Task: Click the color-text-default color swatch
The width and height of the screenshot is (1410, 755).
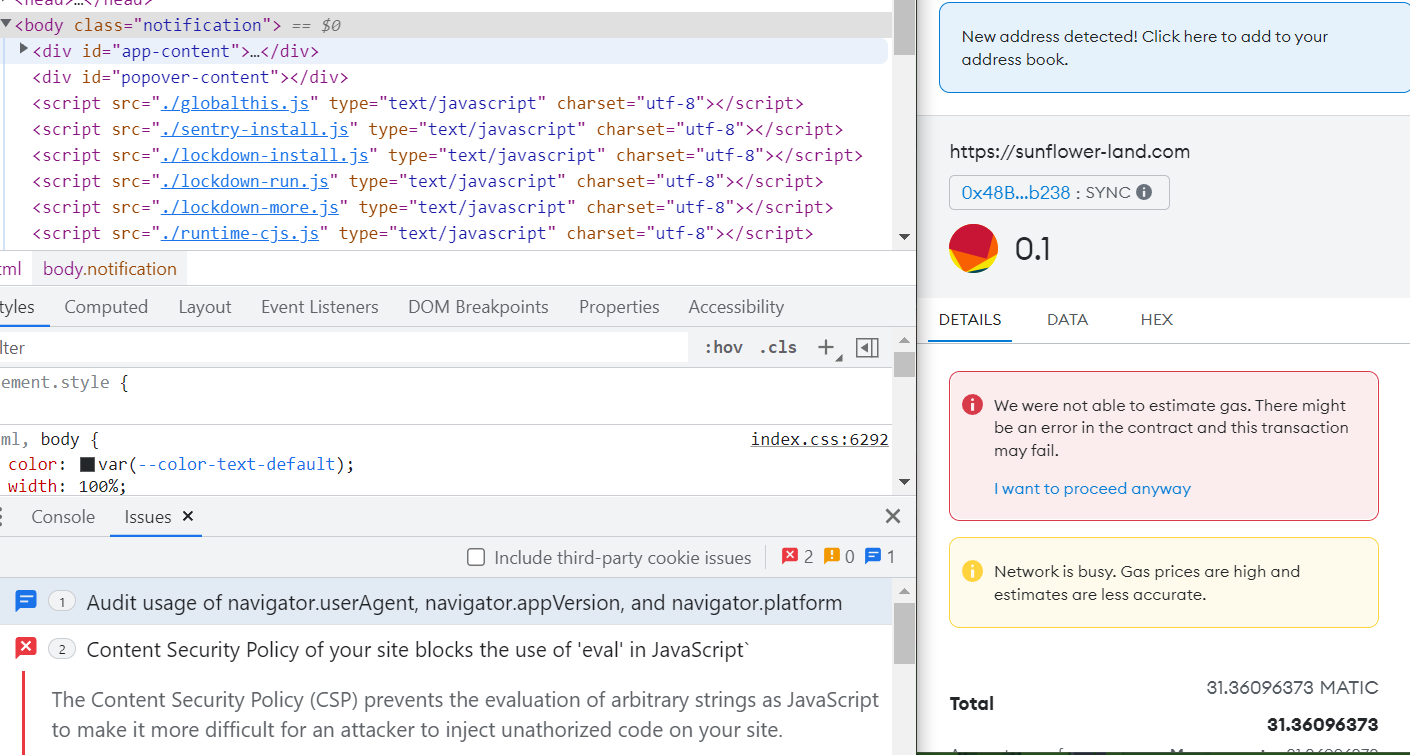Action: [87, 464]
